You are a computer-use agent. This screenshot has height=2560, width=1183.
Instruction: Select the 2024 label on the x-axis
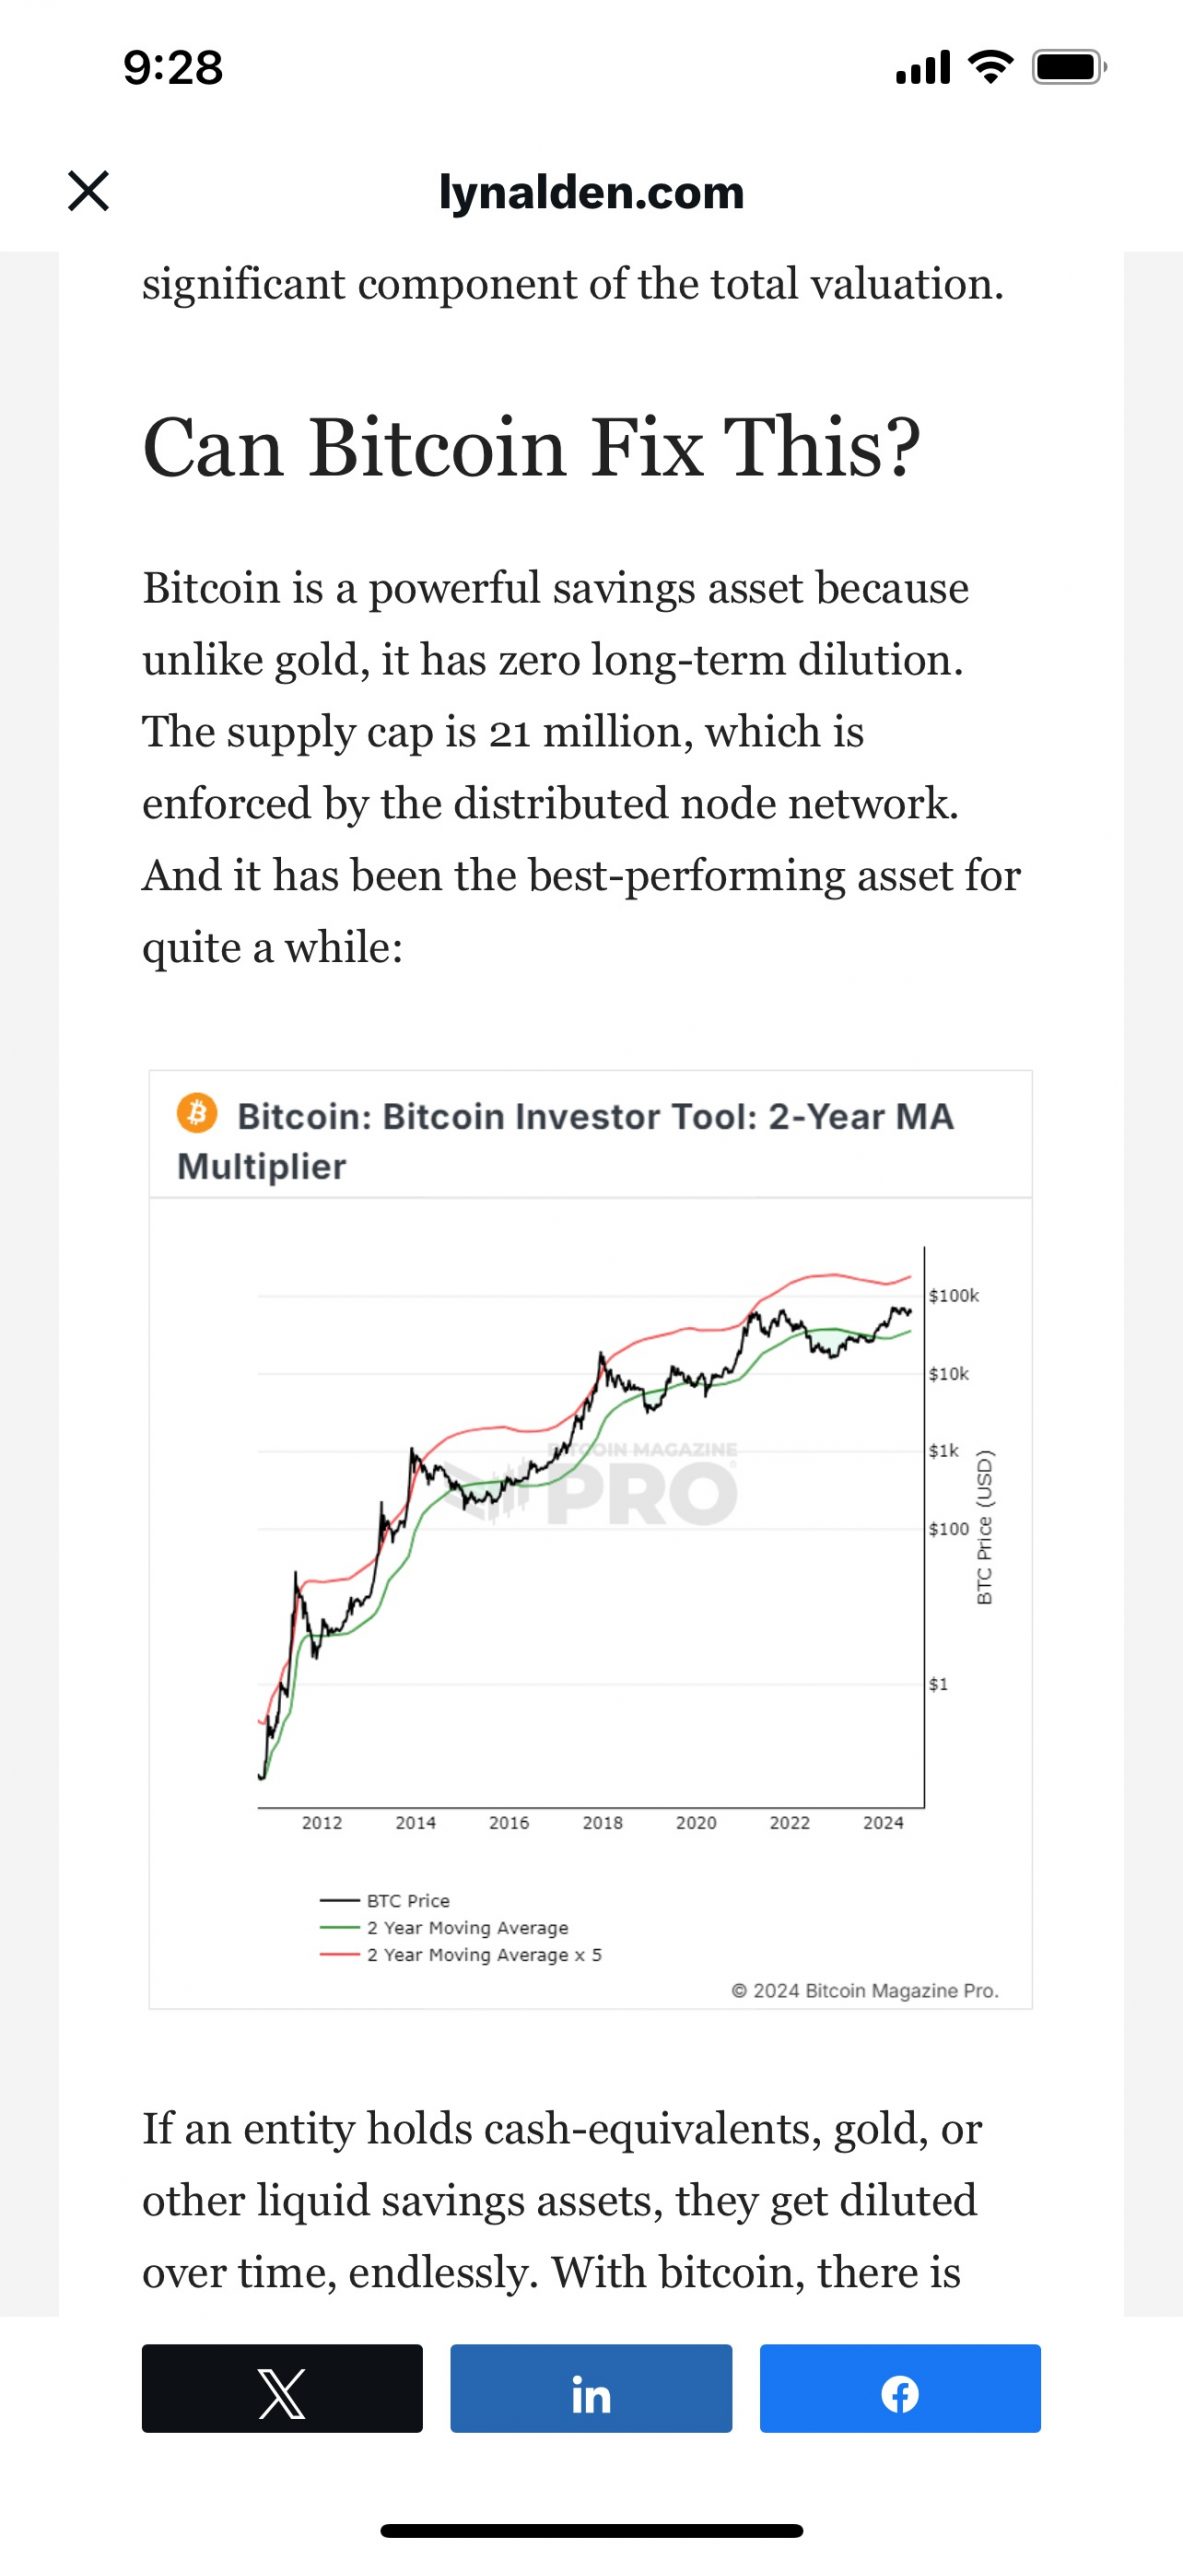tap(883, 1822)
